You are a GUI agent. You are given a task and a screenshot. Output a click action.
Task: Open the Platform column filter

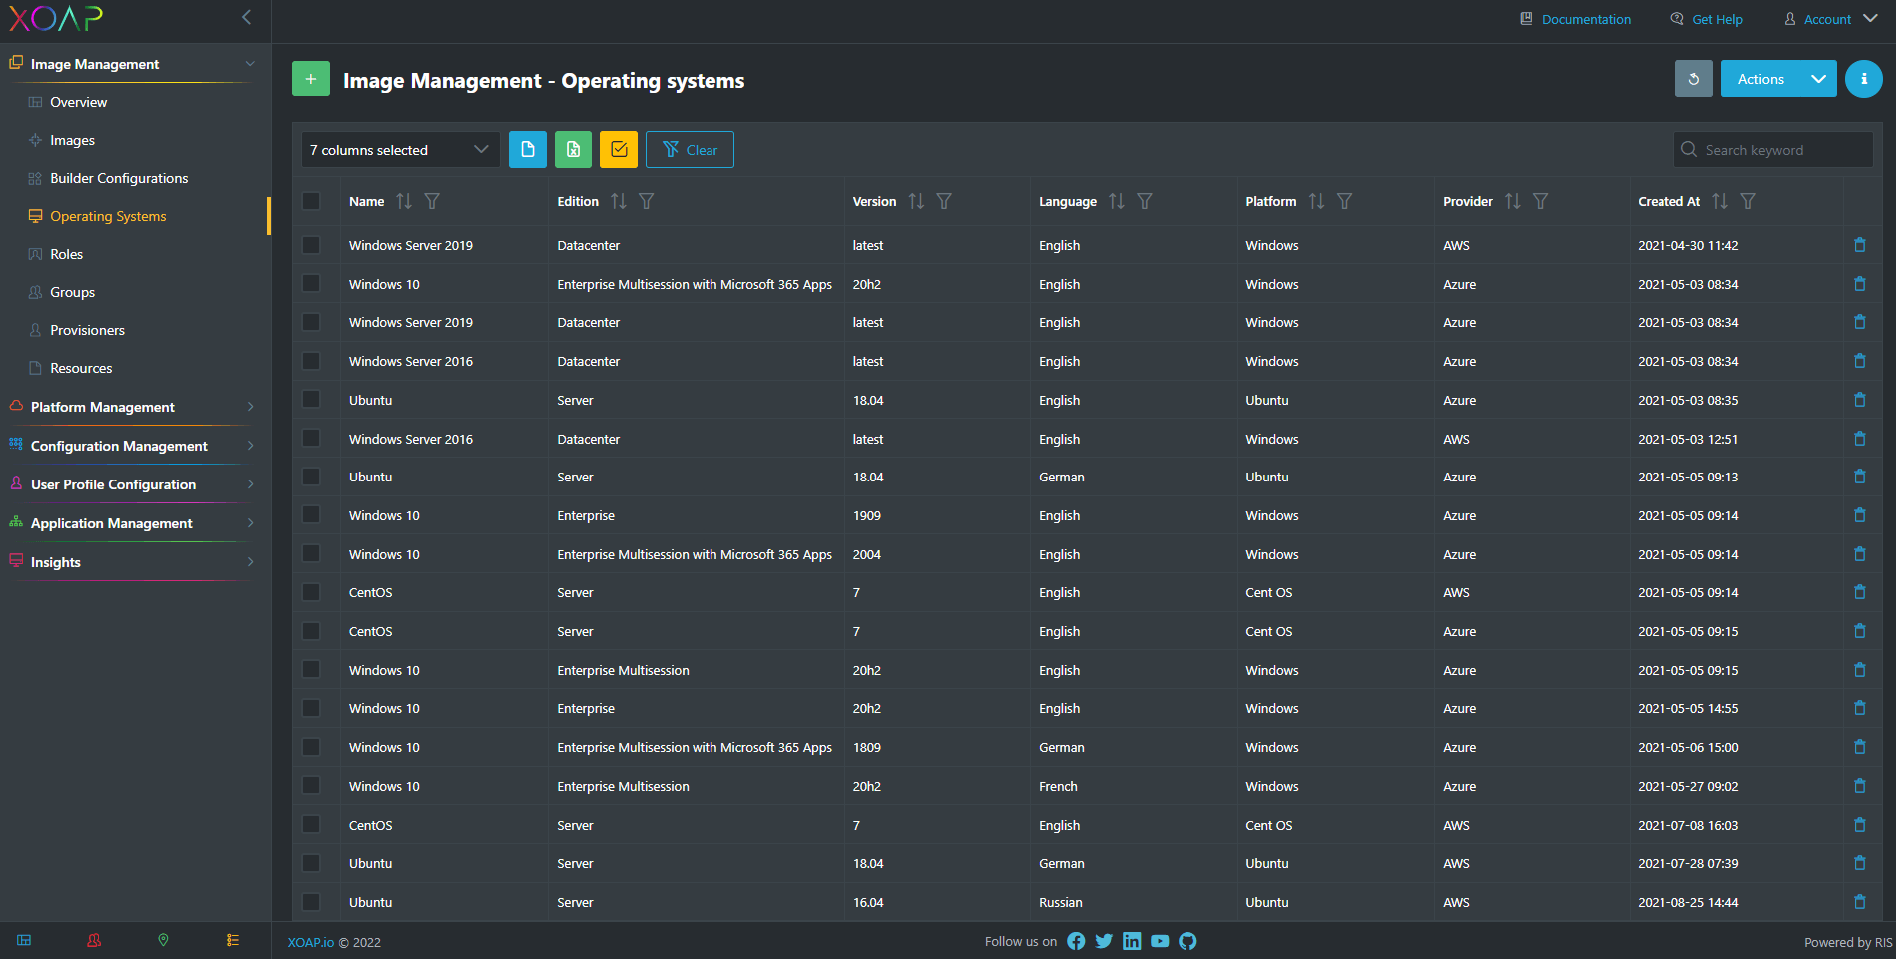point(1345,201)
